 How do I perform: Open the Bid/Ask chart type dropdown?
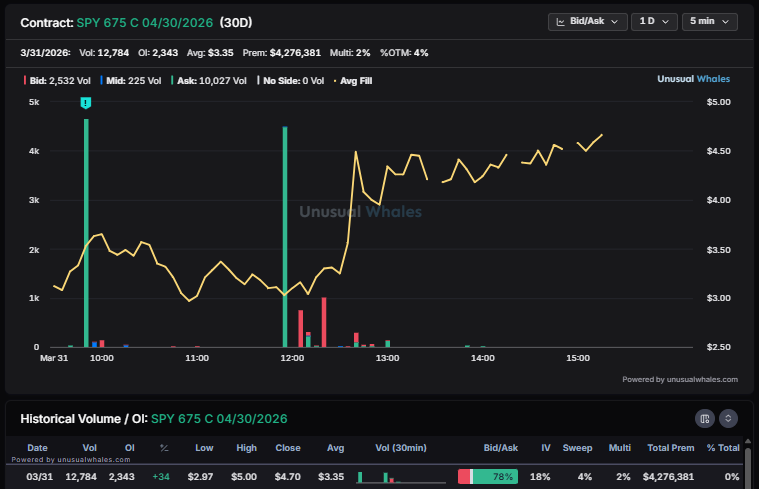point(587,21)
